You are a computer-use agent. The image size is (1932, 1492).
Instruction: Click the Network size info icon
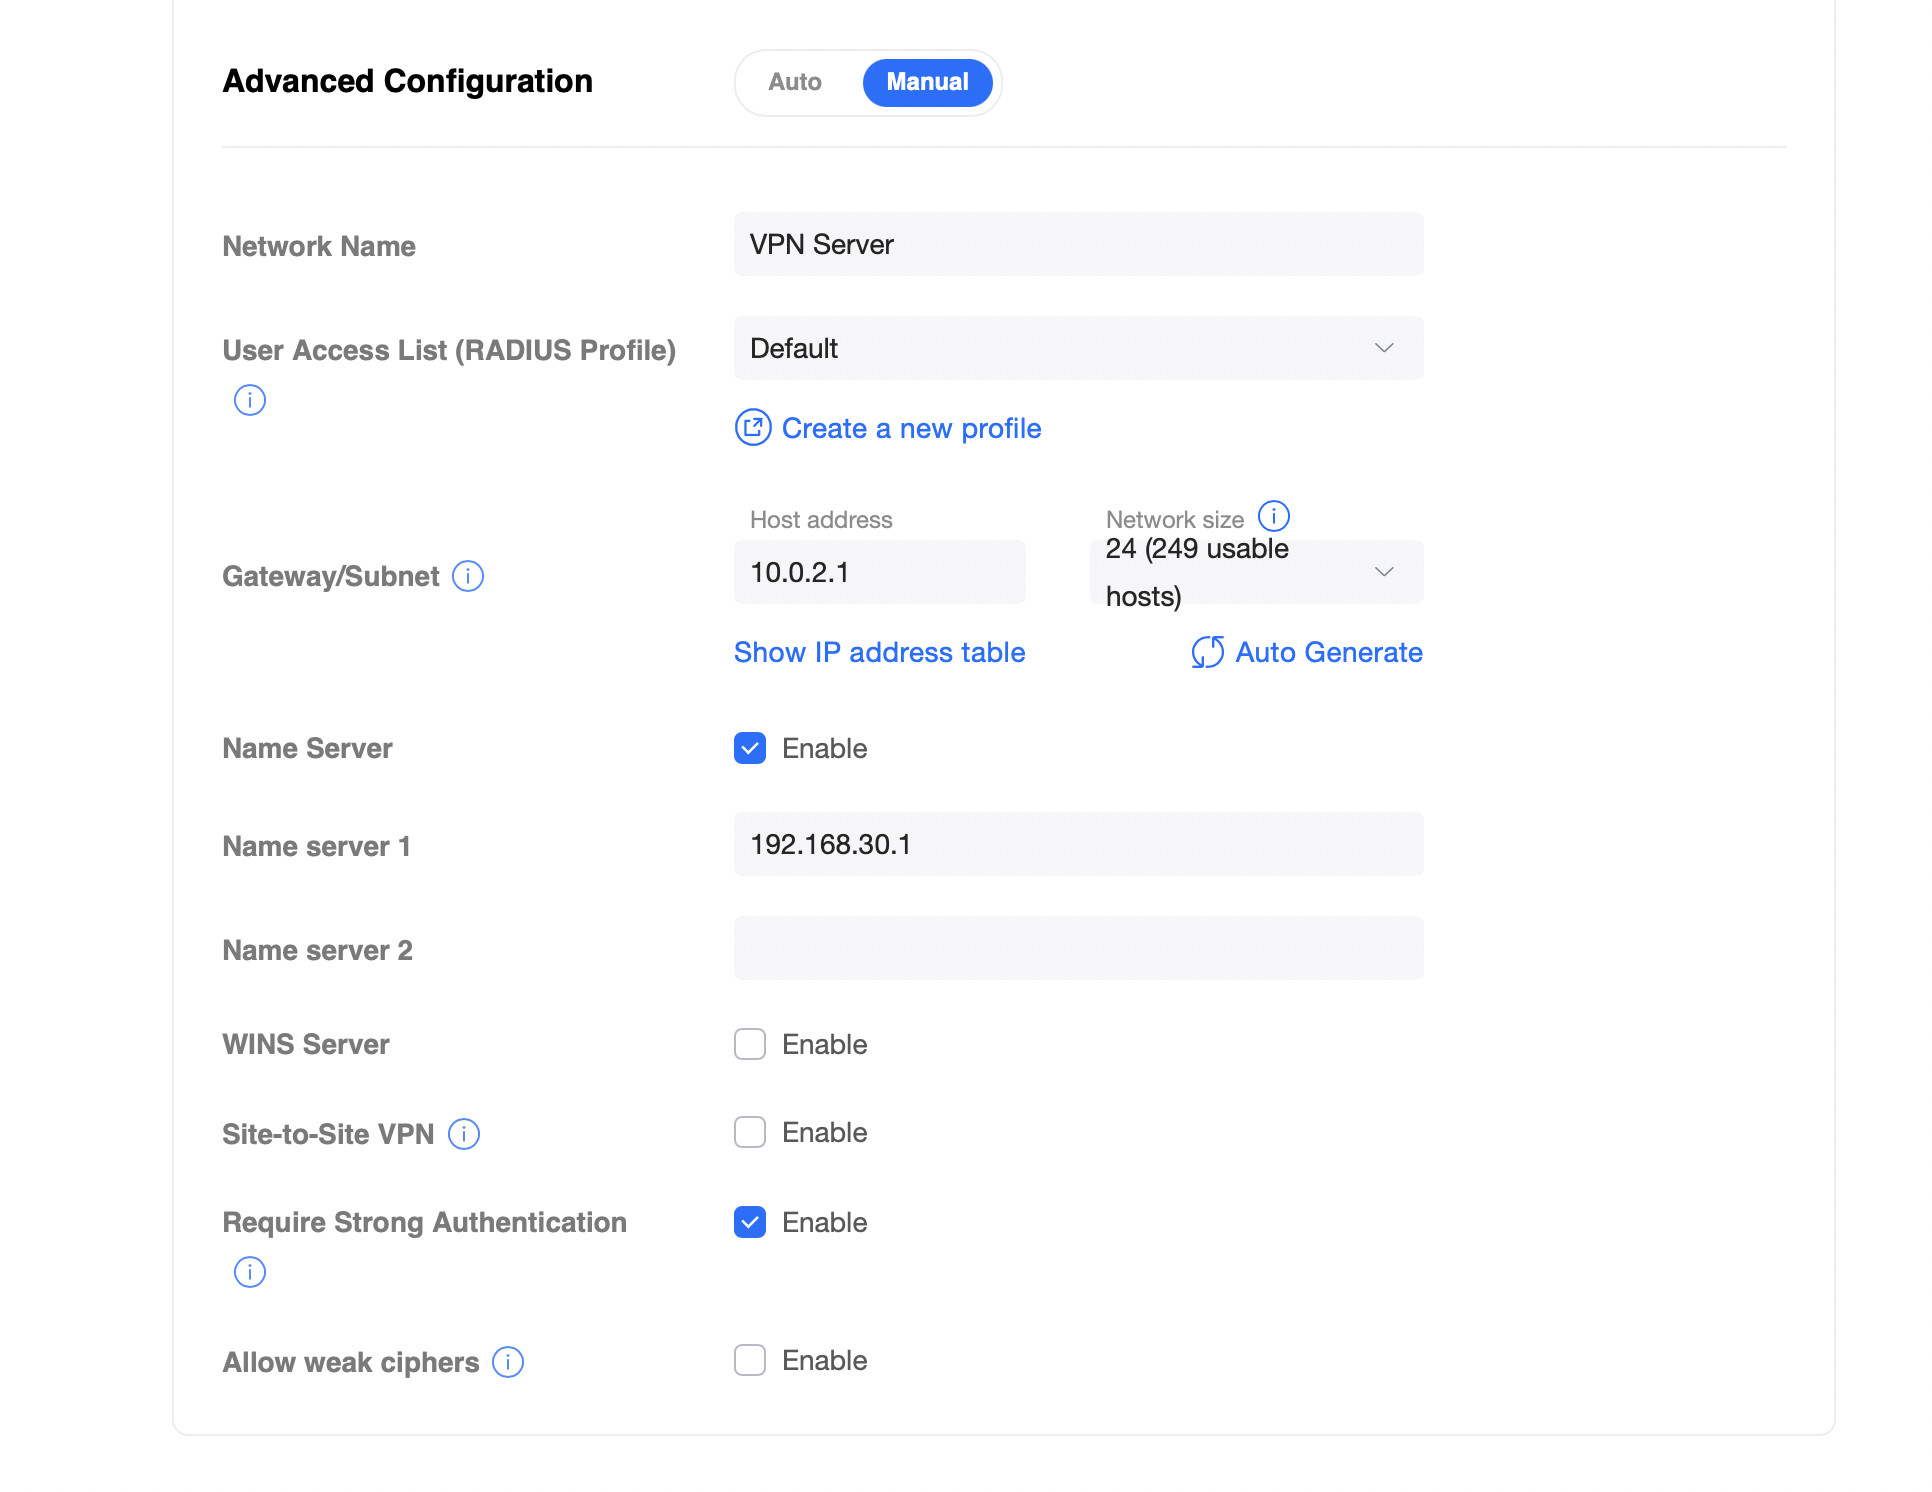tap(1274, 515)
